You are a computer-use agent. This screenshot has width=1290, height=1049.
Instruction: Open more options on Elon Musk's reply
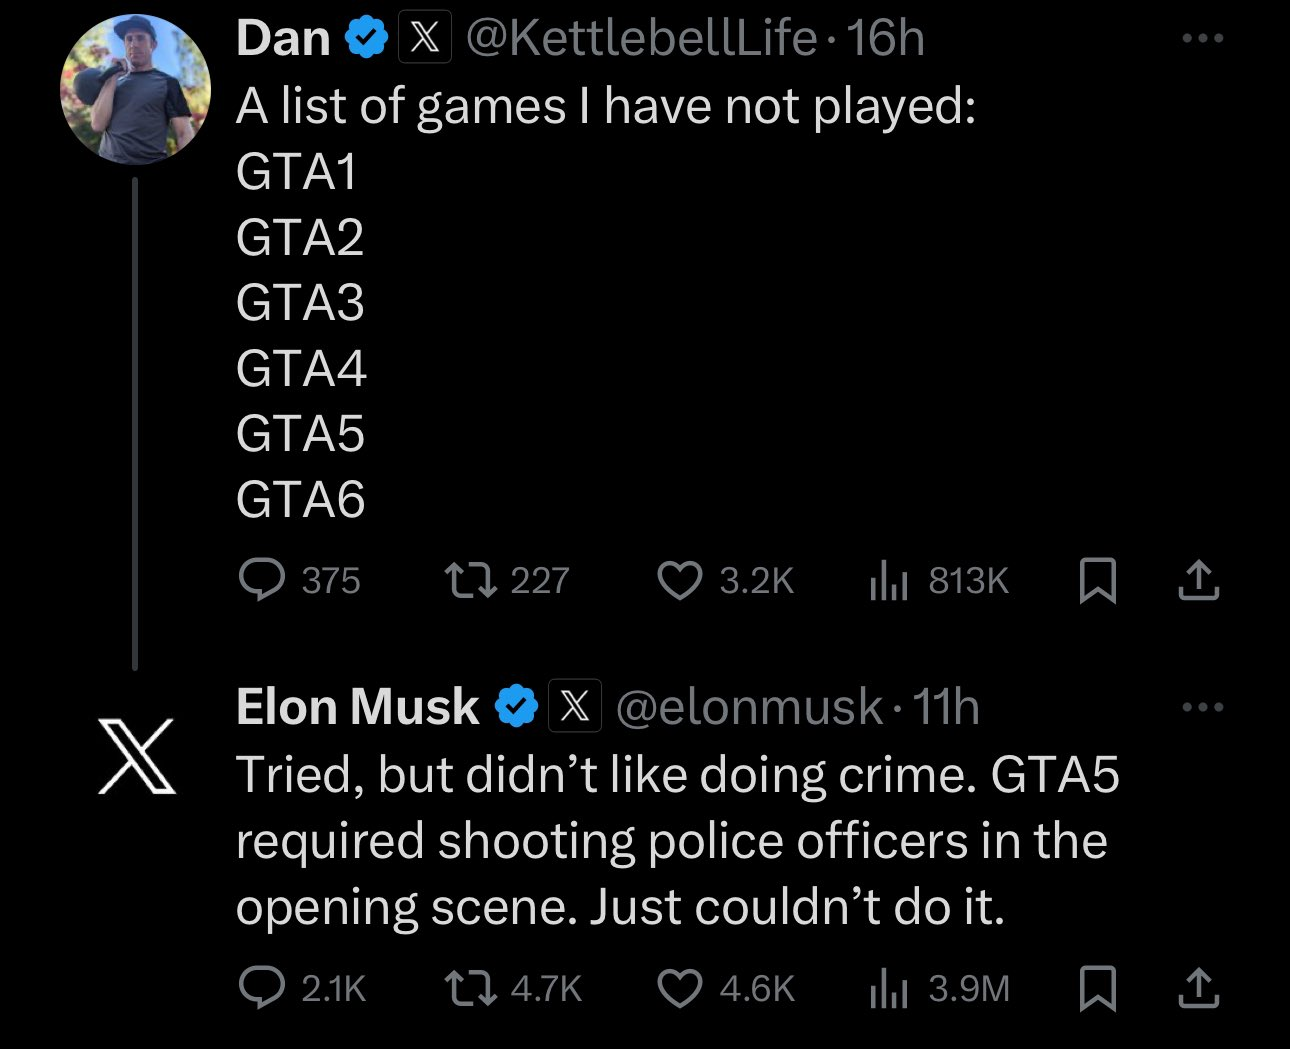pos(1202,707)
